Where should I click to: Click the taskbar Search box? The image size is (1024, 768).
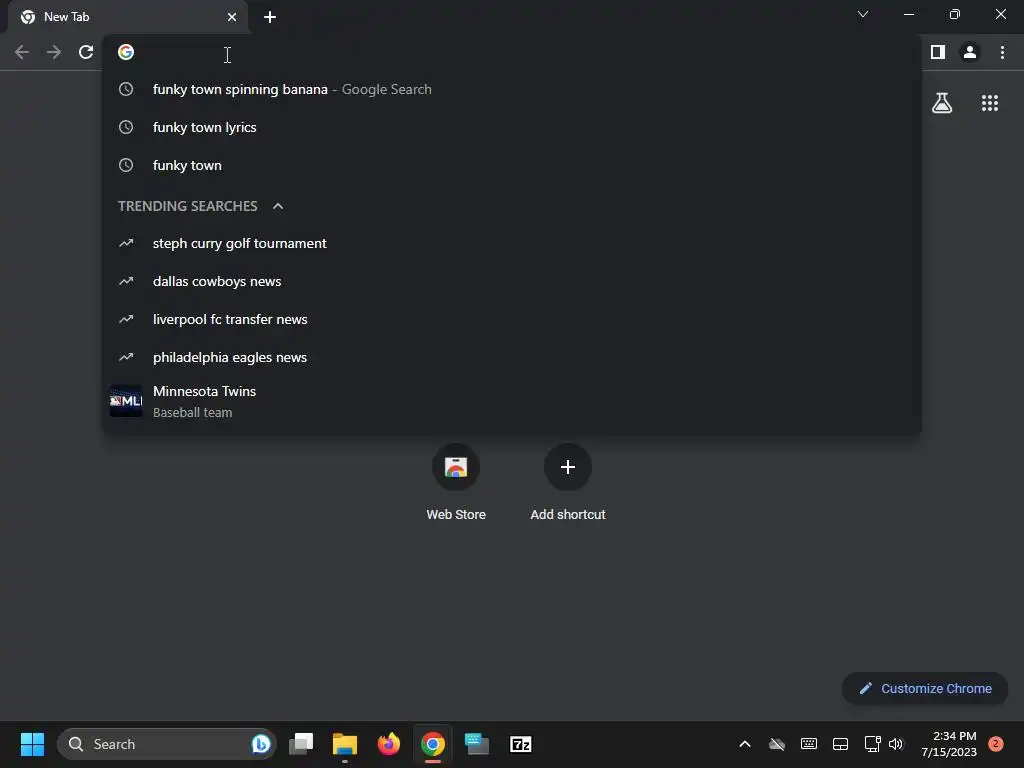pyautogui.click(x=167, y=744)
